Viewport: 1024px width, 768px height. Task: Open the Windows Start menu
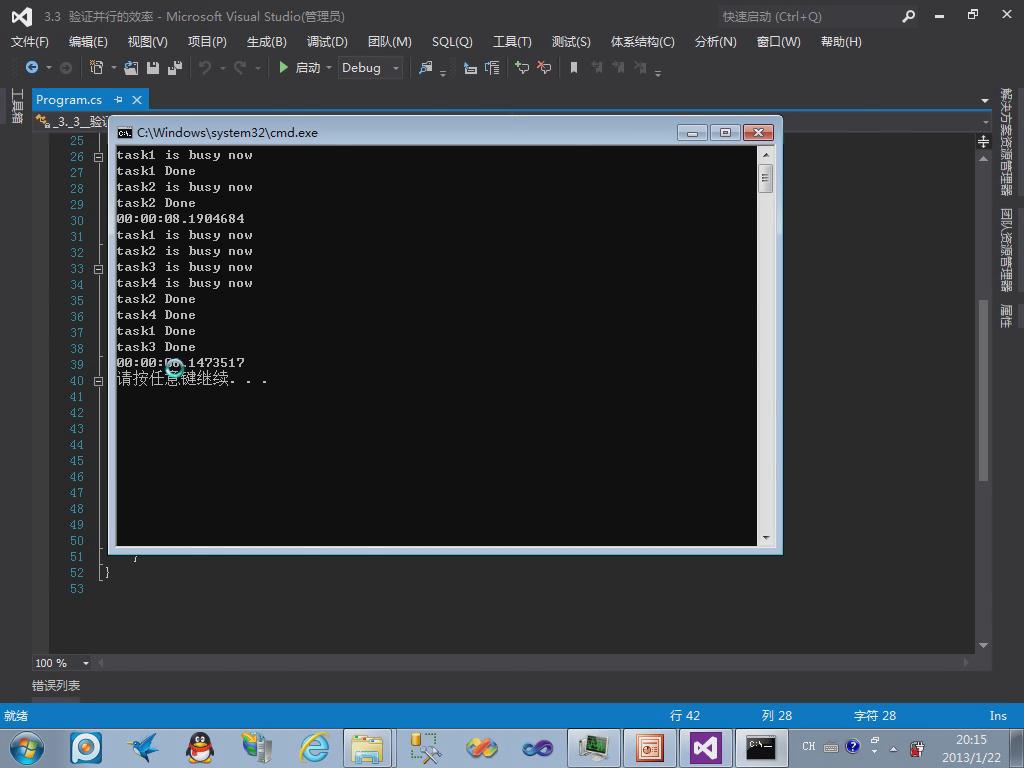tap(27, 748)
